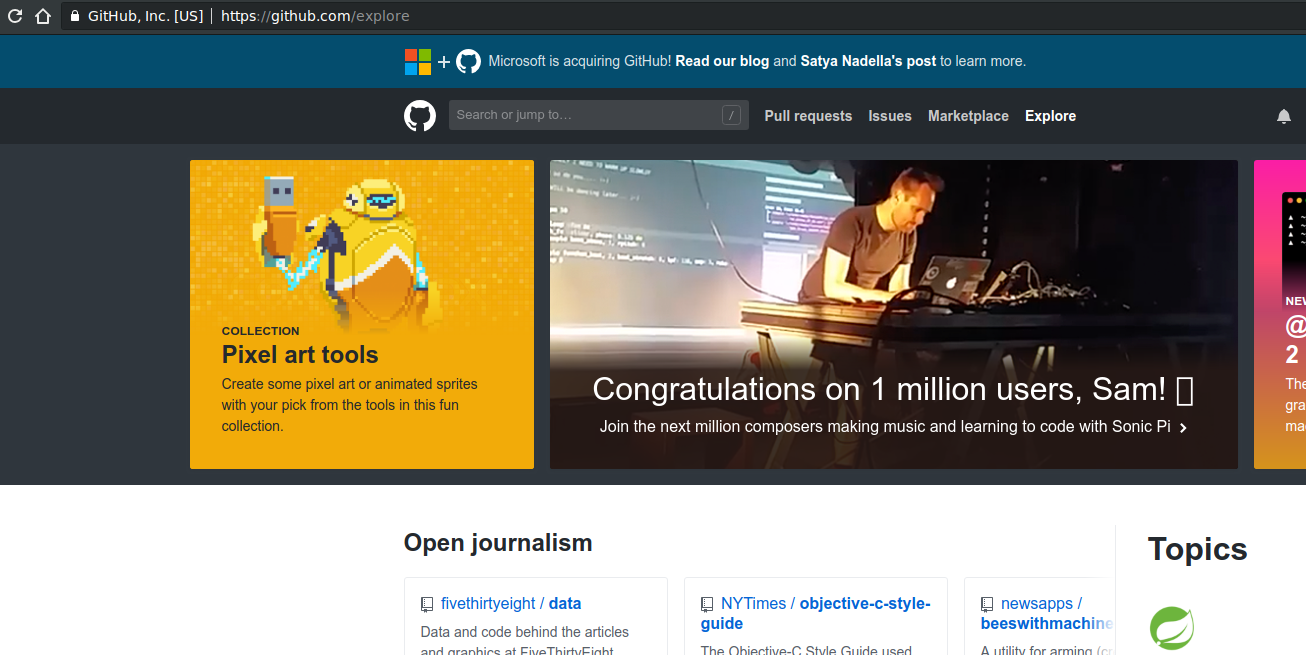1306x655 pixels.
Task: Go to browser home icon
Action: (42, 16)
